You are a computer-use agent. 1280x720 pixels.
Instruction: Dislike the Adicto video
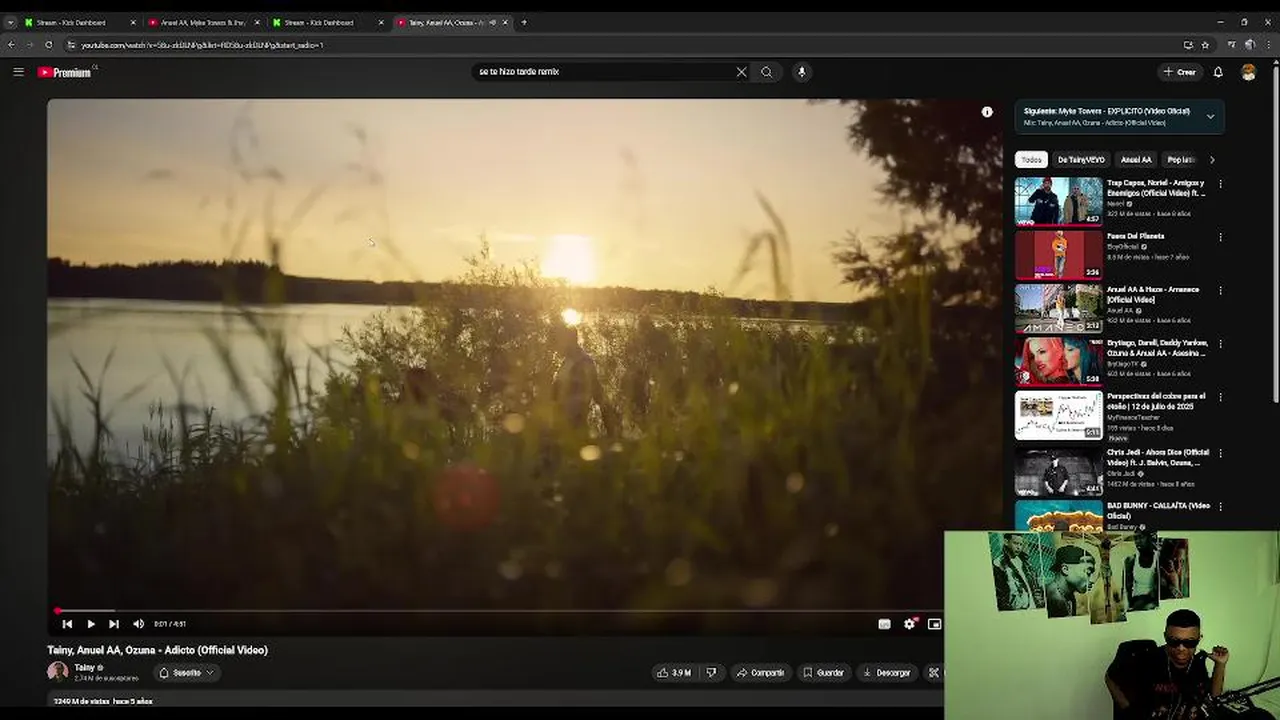click(x=711, y=673)
